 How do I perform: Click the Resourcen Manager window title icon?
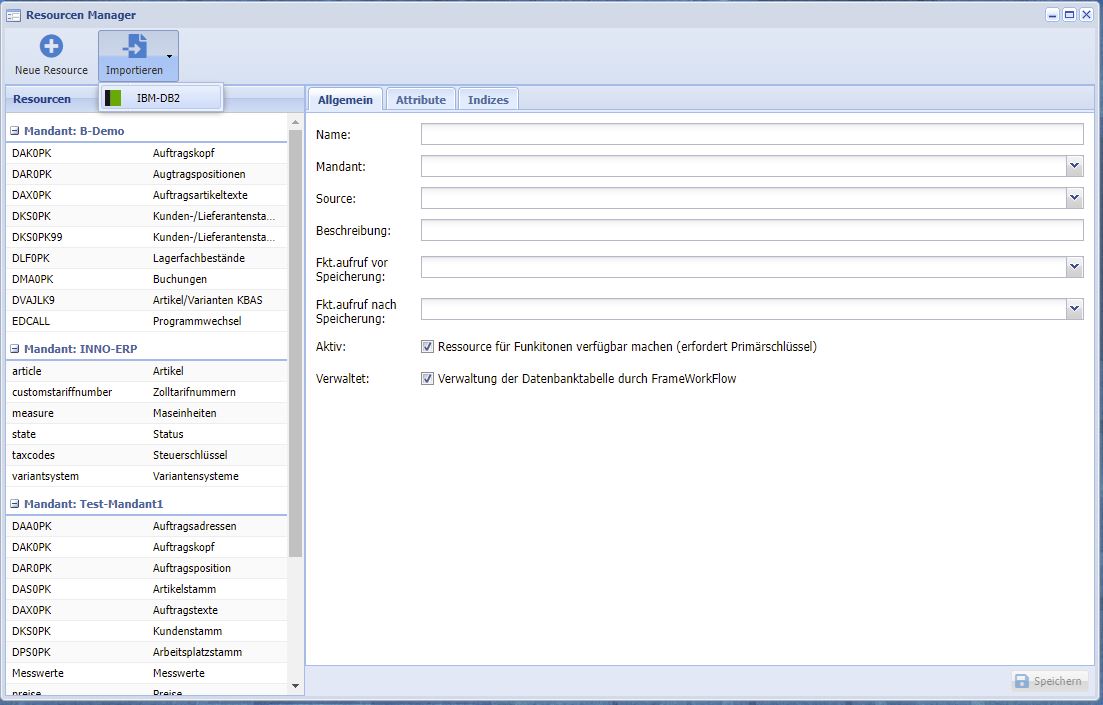14,15
